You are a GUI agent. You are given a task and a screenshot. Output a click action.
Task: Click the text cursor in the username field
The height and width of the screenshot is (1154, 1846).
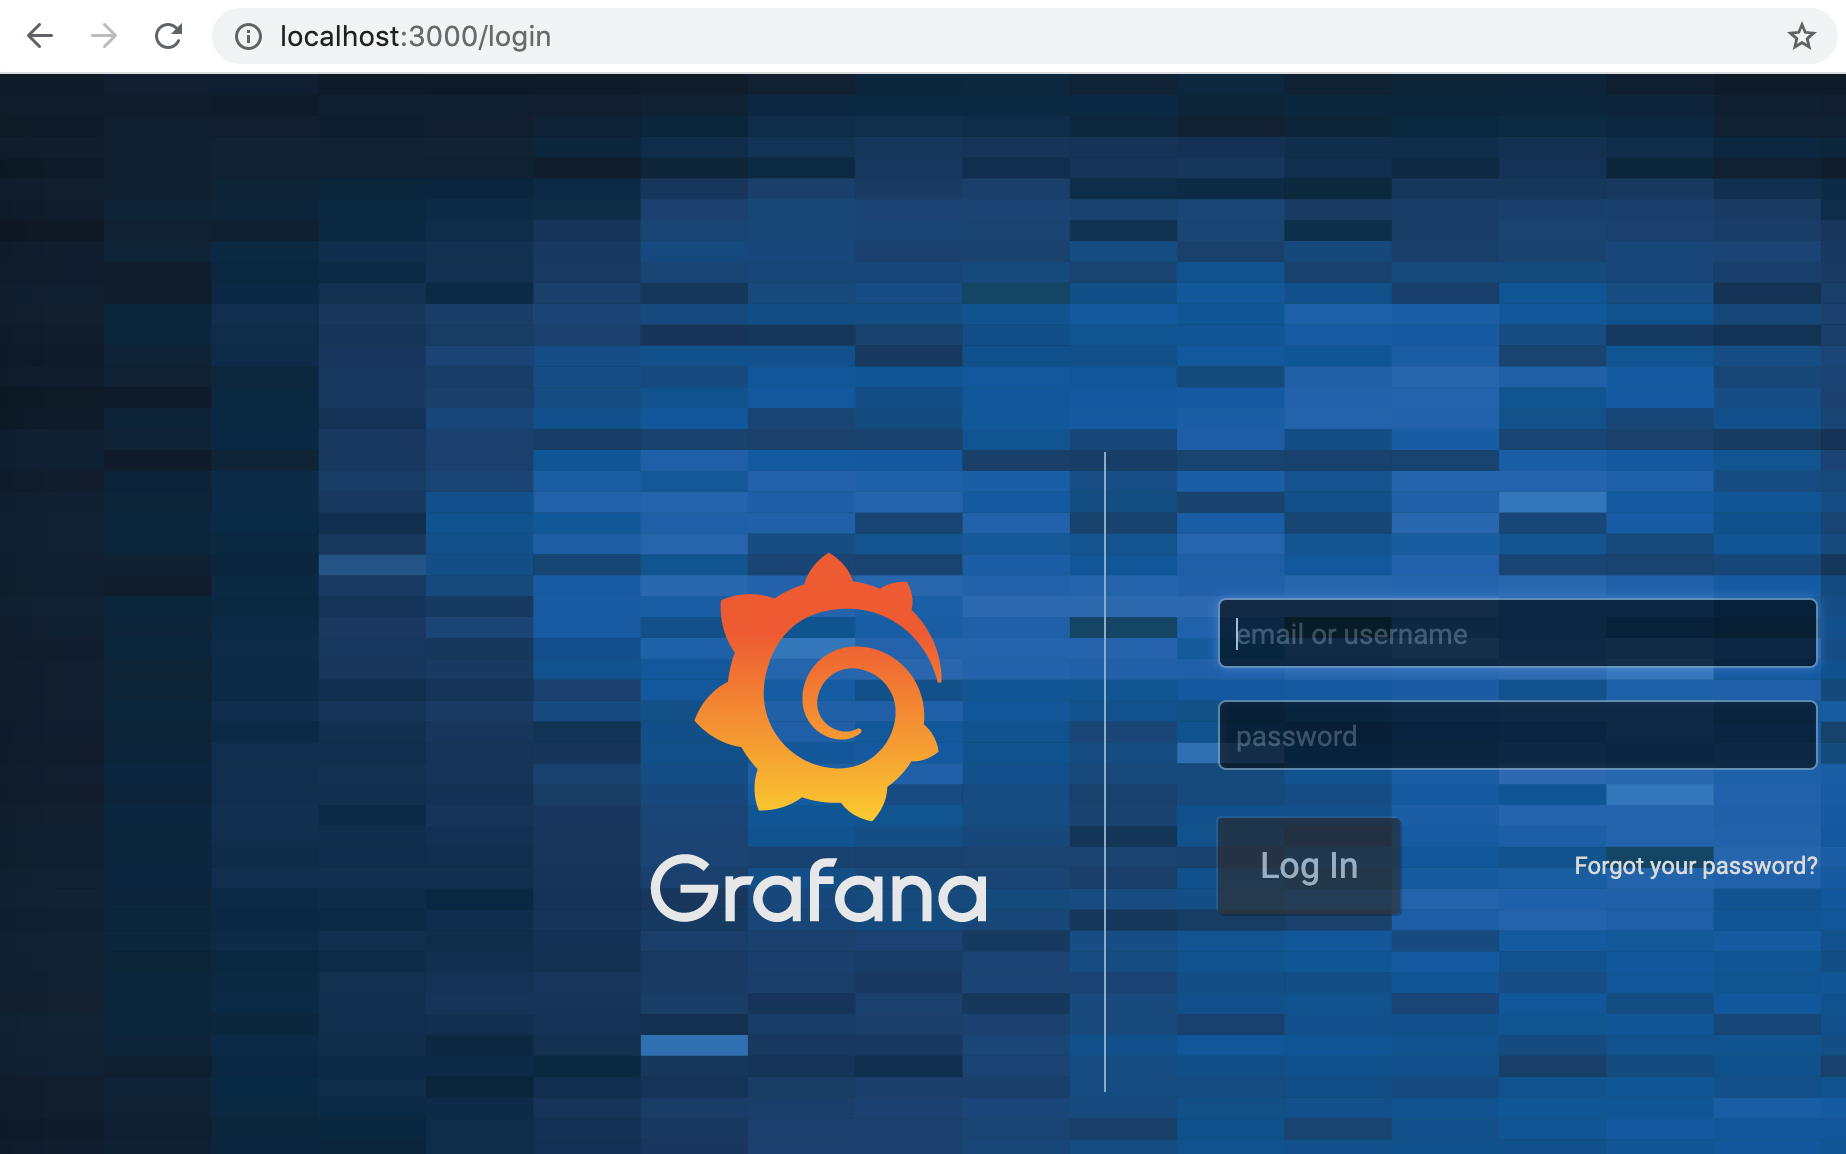click(1237, 634)
